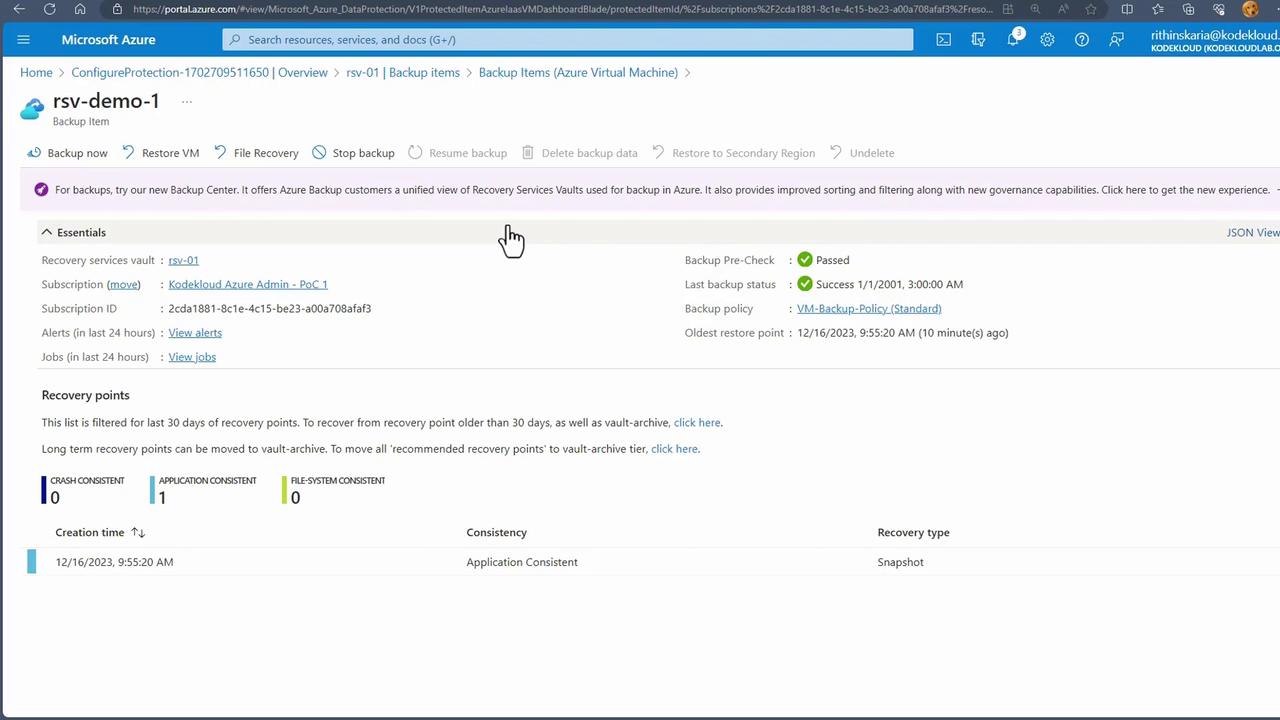
Task: Open ConfigureProtection Overview breadcrumb
Action: pos(200,73)
